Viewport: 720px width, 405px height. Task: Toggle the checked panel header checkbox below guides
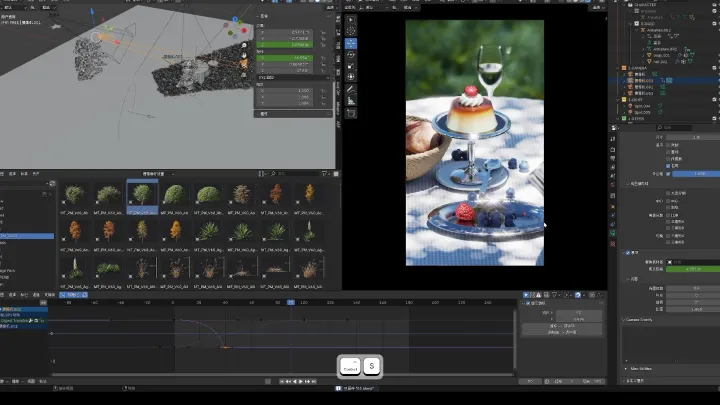(x=628, y=253)
